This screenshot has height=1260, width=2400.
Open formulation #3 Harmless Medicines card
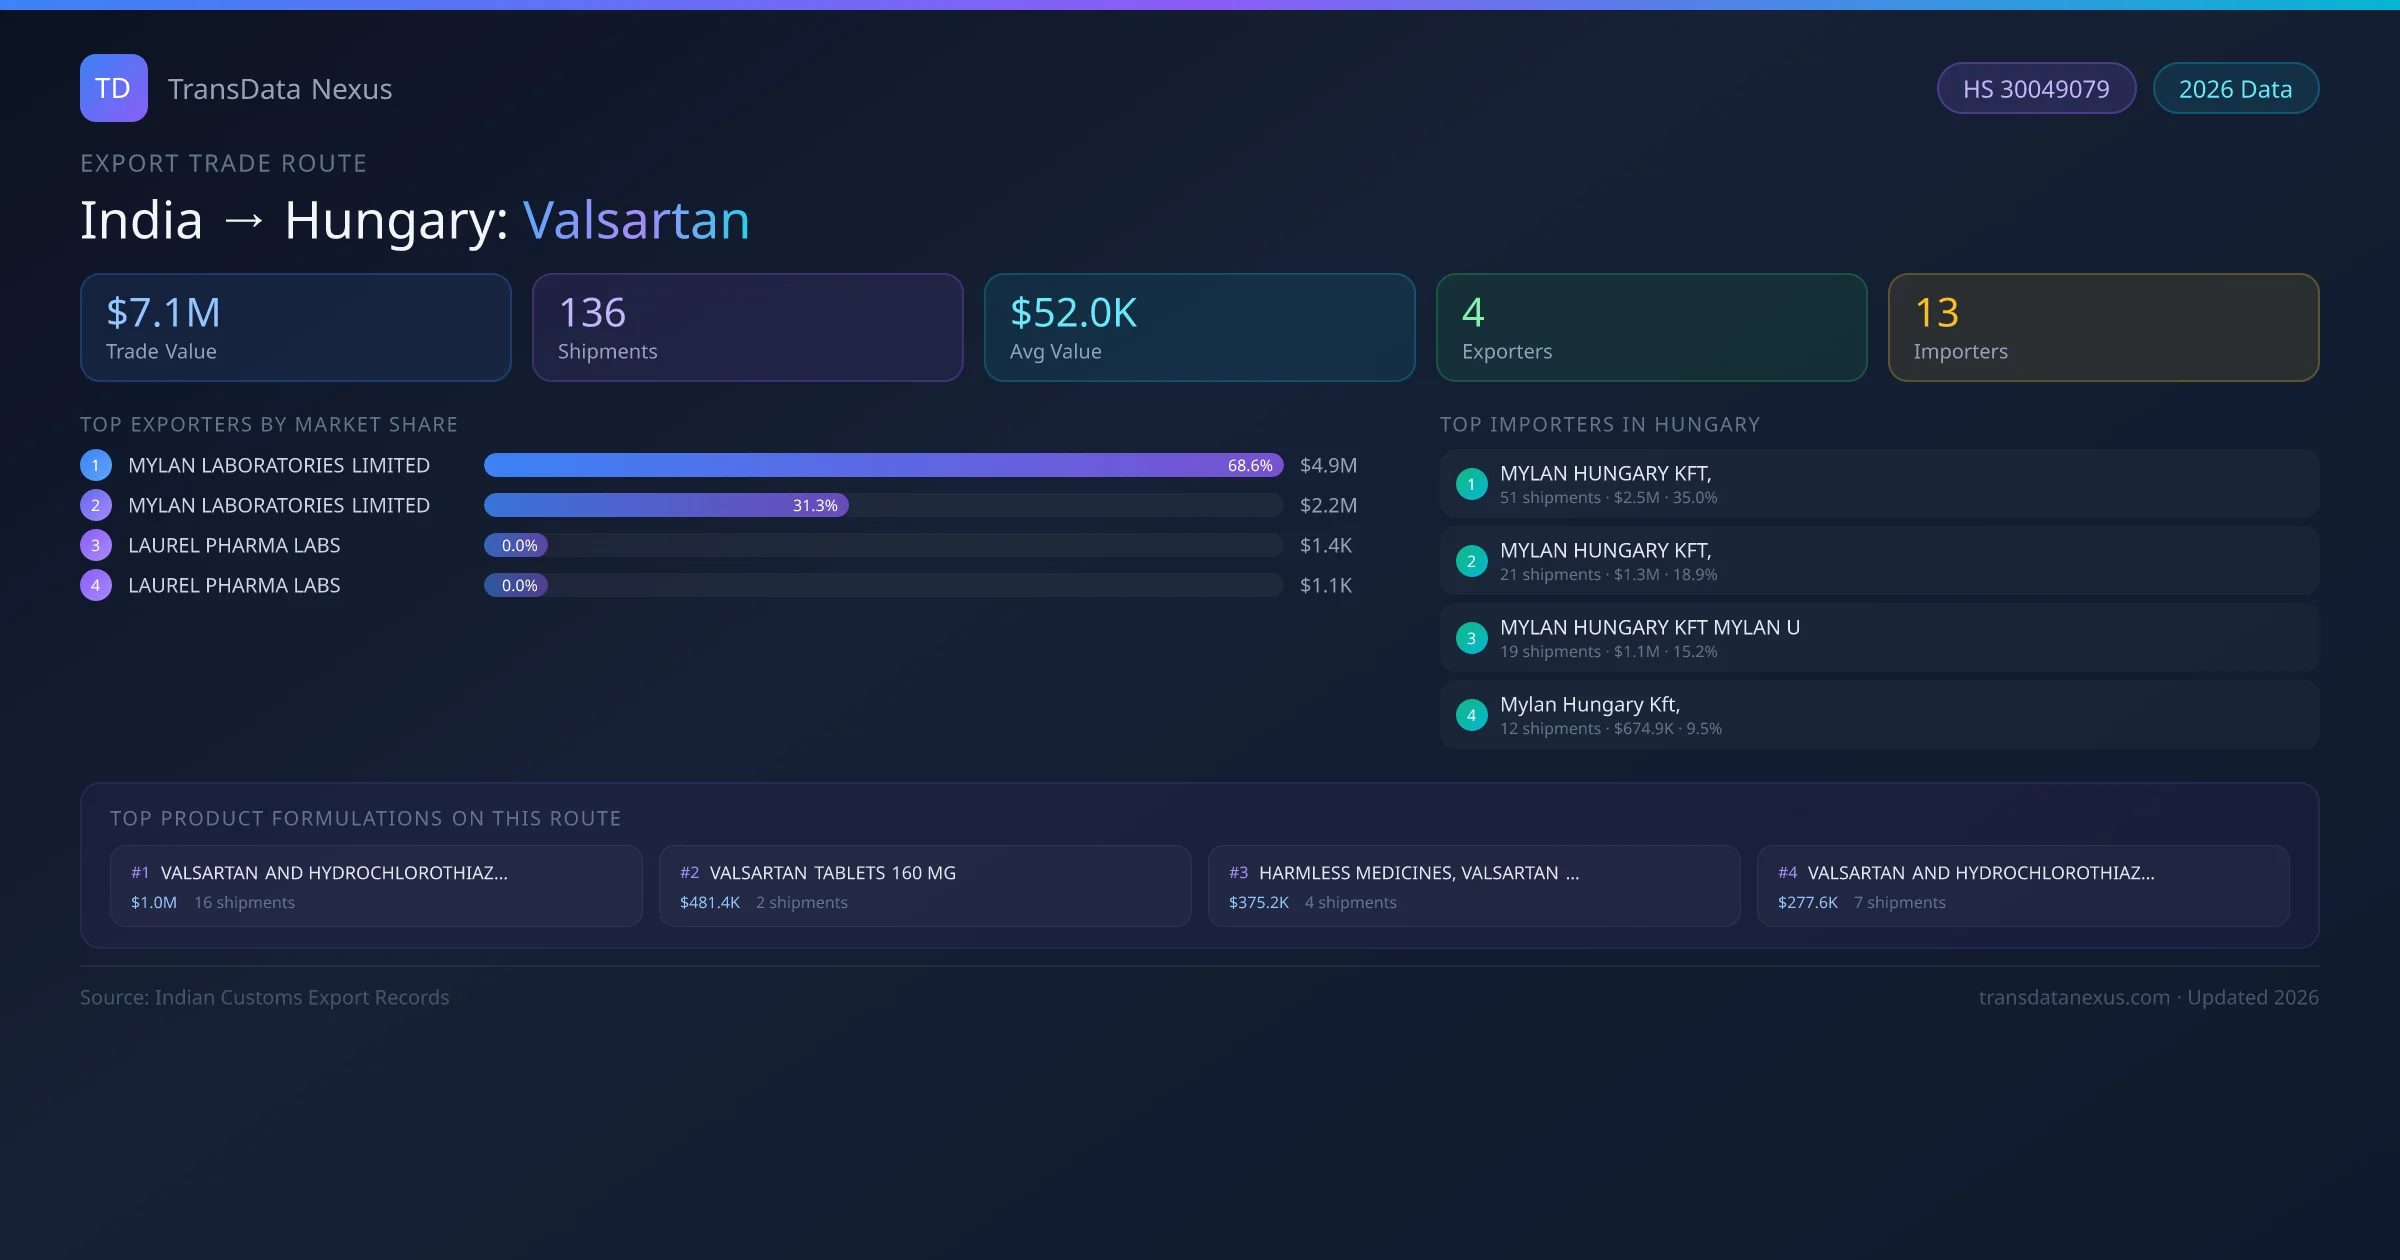click(1473, 886)
